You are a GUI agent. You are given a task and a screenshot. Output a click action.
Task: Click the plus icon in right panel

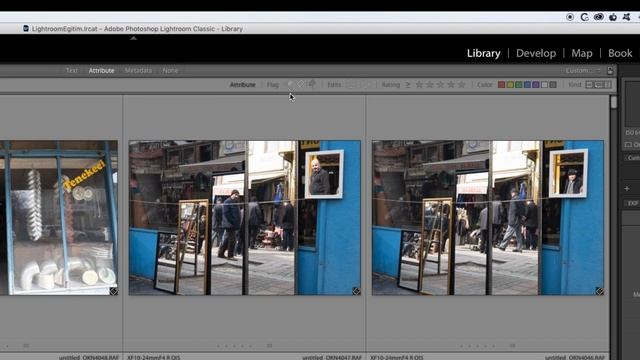tap(627, 189)
